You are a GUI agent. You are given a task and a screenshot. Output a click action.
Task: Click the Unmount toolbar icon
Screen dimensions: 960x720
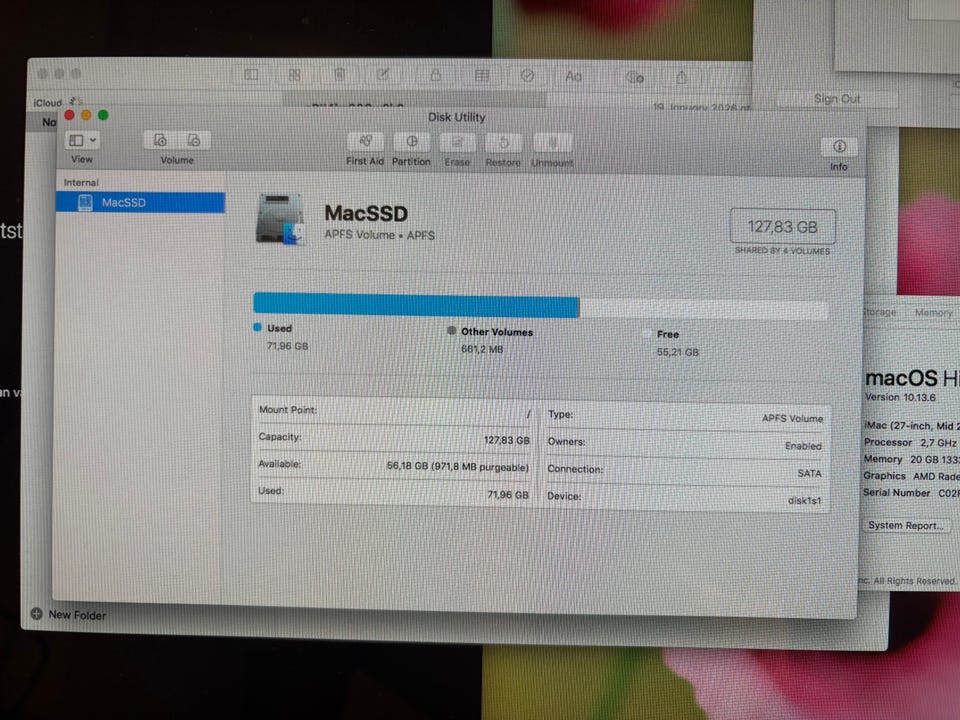pyautogui.click(x=552, y=143)
